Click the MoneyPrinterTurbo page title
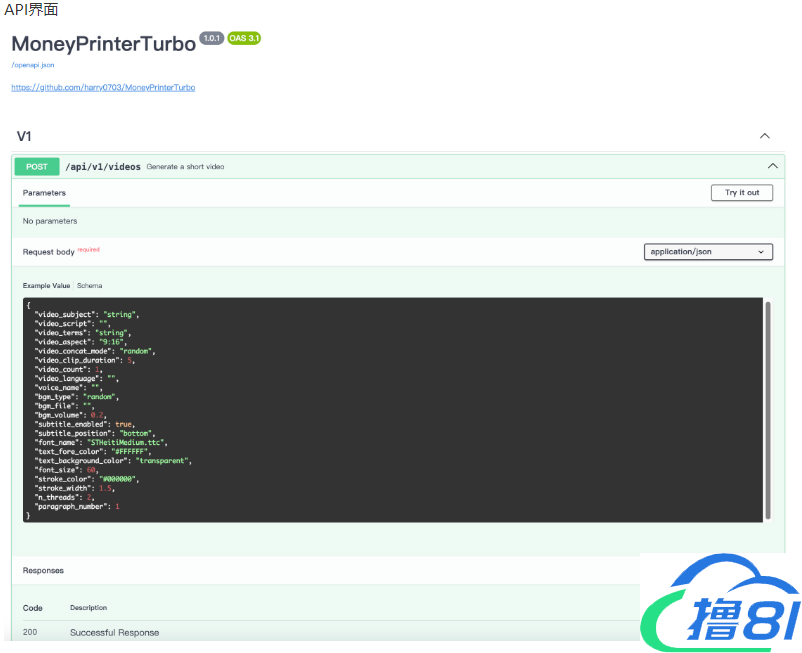This screenshot has height=653, width=802. point(103,44)
